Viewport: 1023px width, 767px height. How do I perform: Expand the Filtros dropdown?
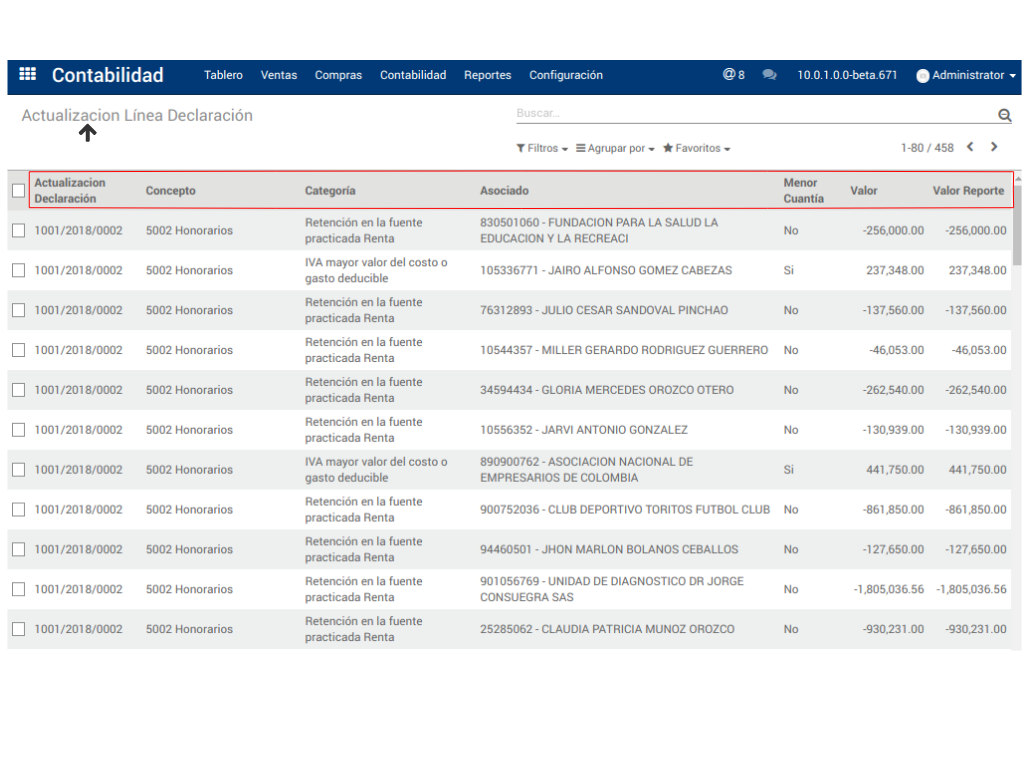click(542, 148)
